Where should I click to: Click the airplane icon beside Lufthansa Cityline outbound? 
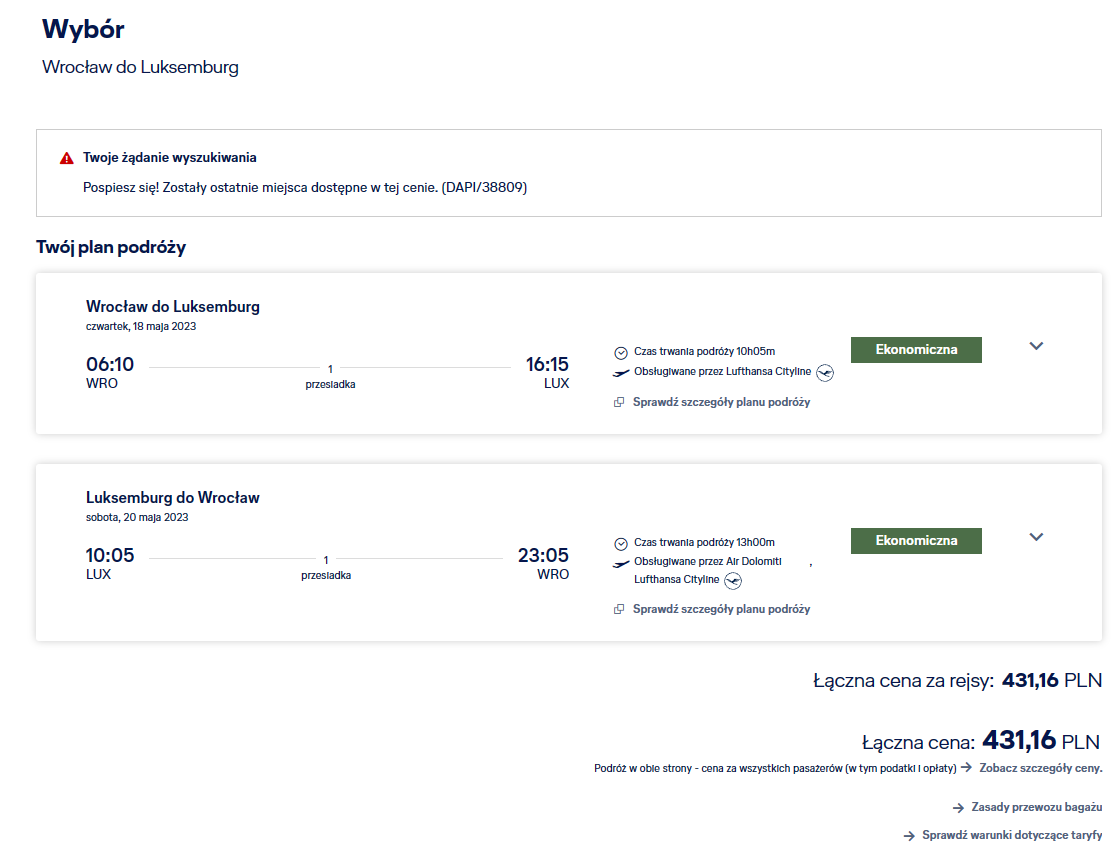point(621,373)
